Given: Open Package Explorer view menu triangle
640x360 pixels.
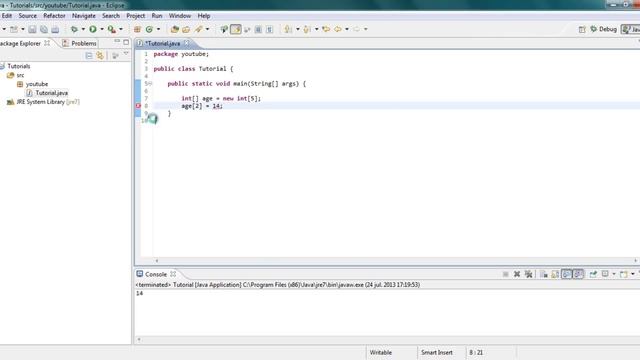Looking at the screenshot, I should 126,54.
